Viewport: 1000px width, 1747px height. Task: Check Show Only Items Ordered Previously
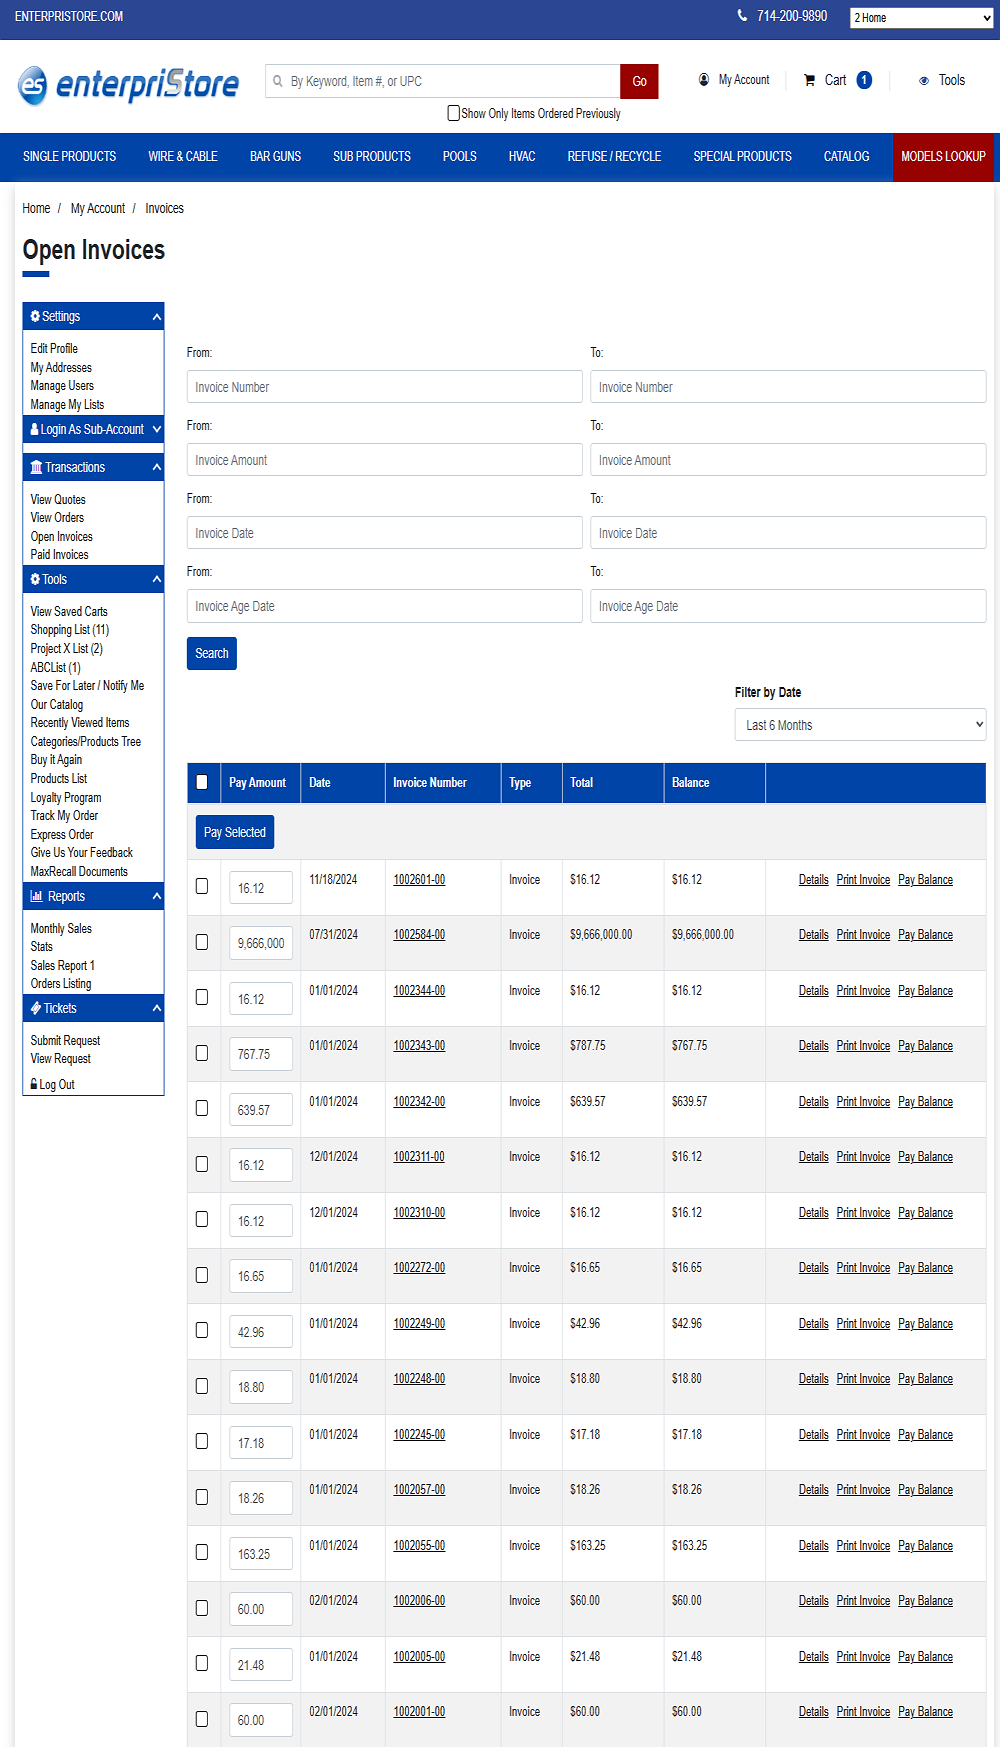454,113
